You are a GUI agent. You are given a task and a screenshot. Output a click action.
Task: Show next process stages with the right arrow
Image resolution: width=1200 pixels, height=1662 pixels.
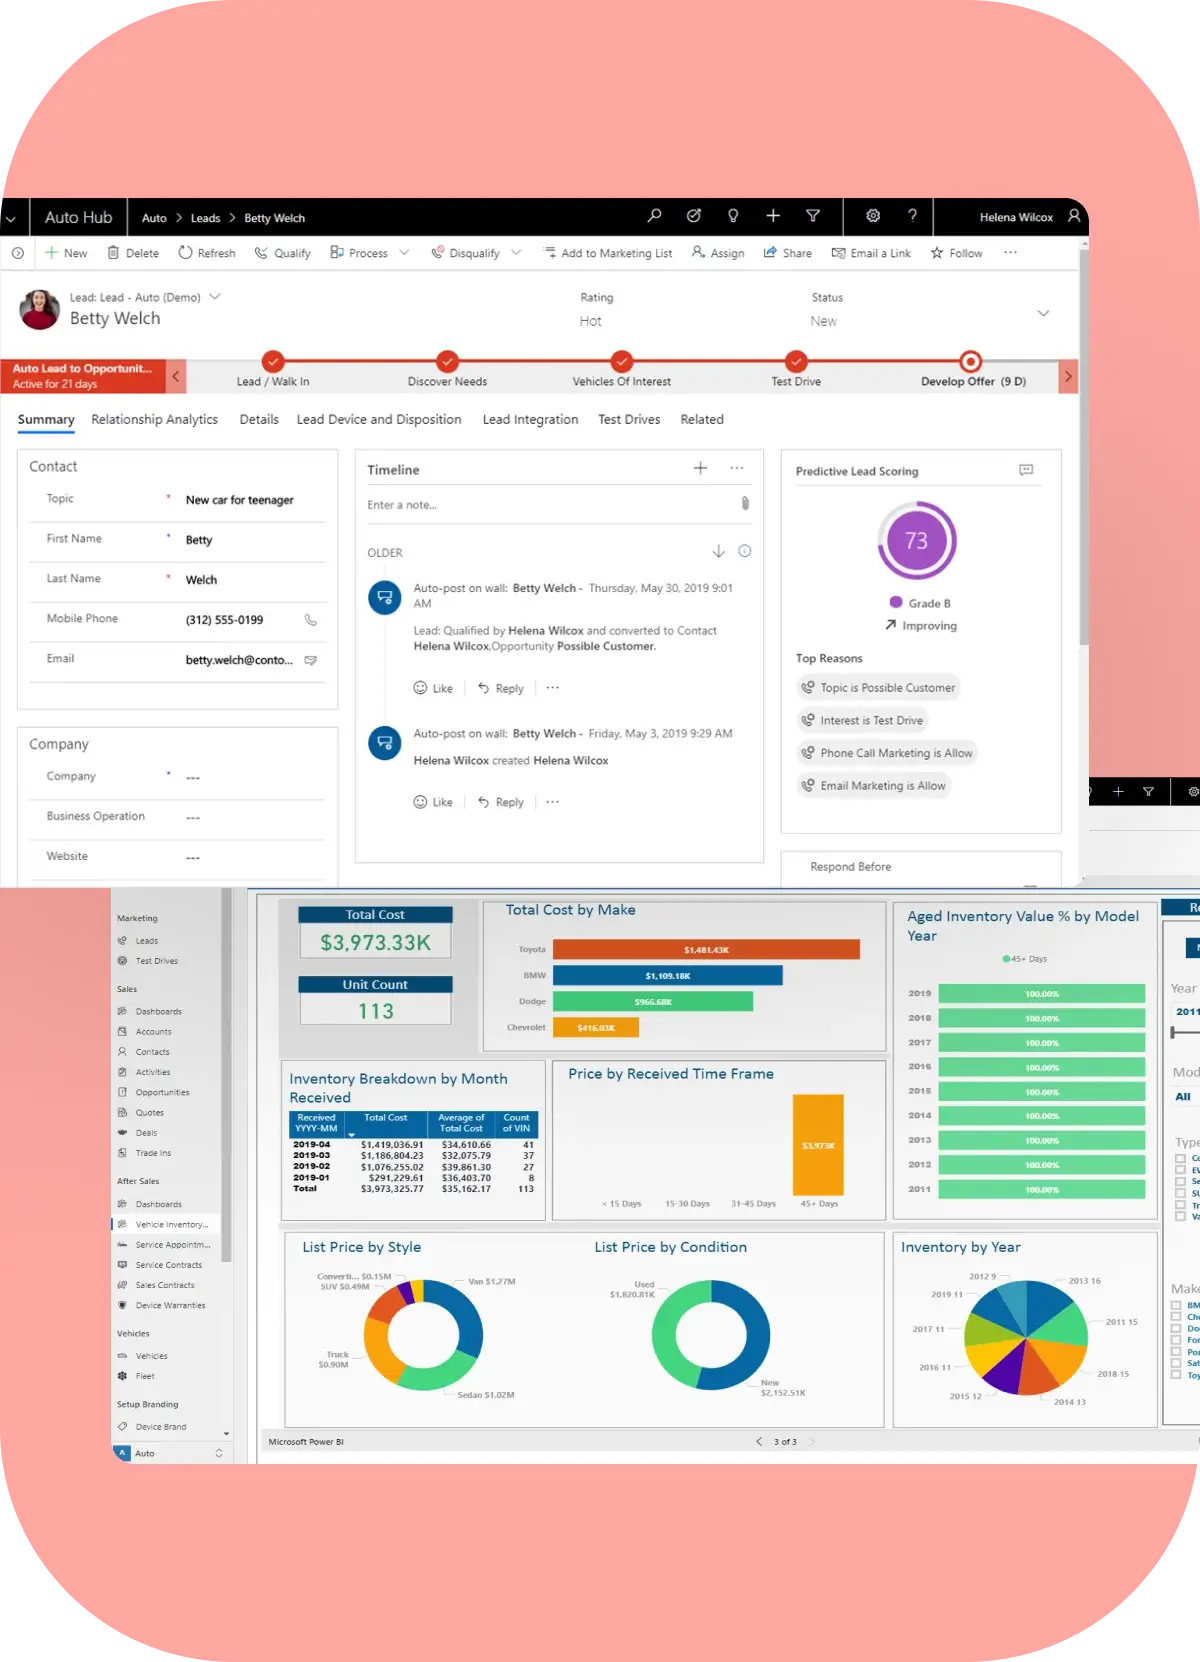click(1068, 377)
